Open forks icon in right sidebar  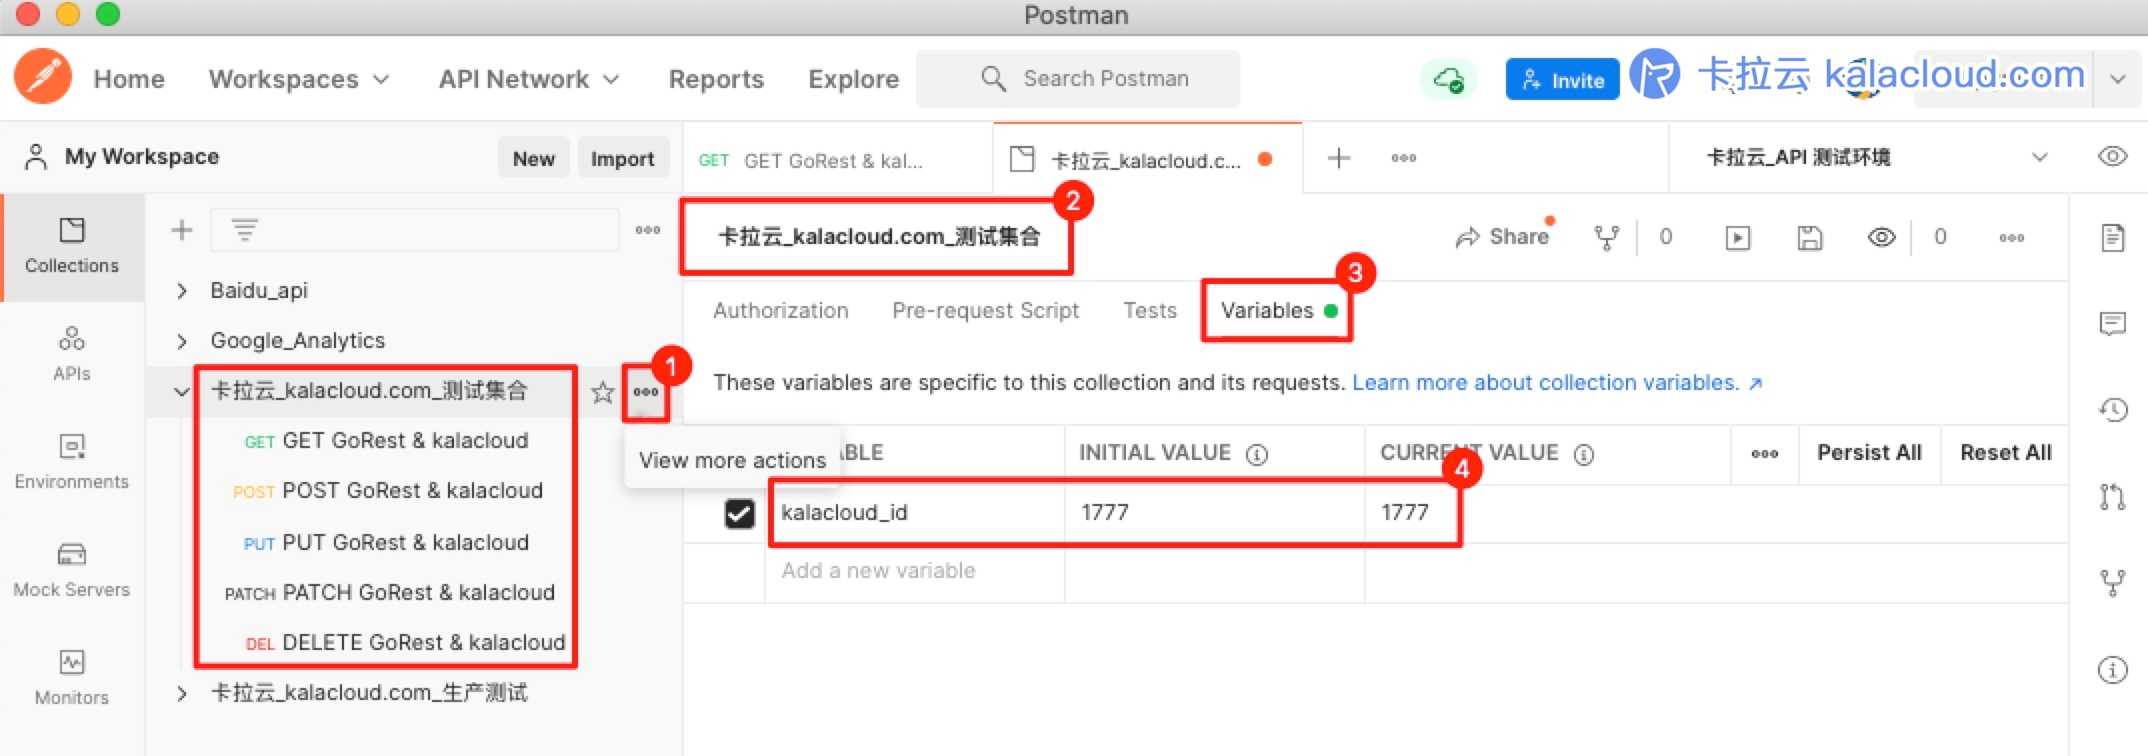pos(2113,582)
